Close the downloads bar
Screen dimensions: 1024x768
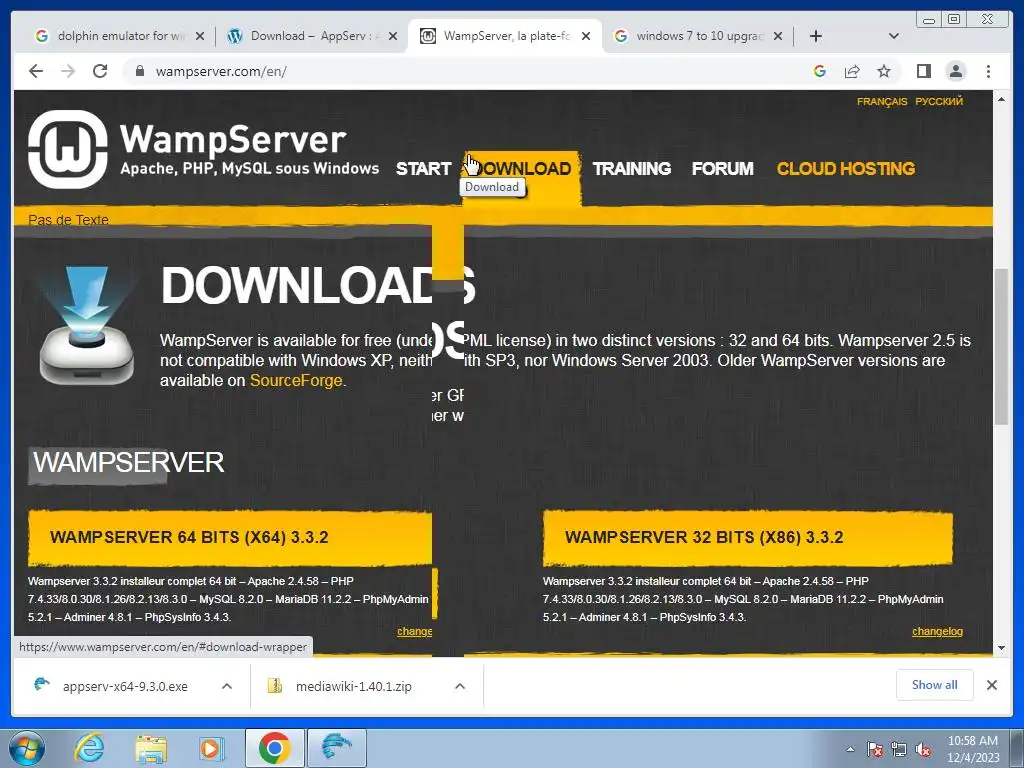point(991,685)
